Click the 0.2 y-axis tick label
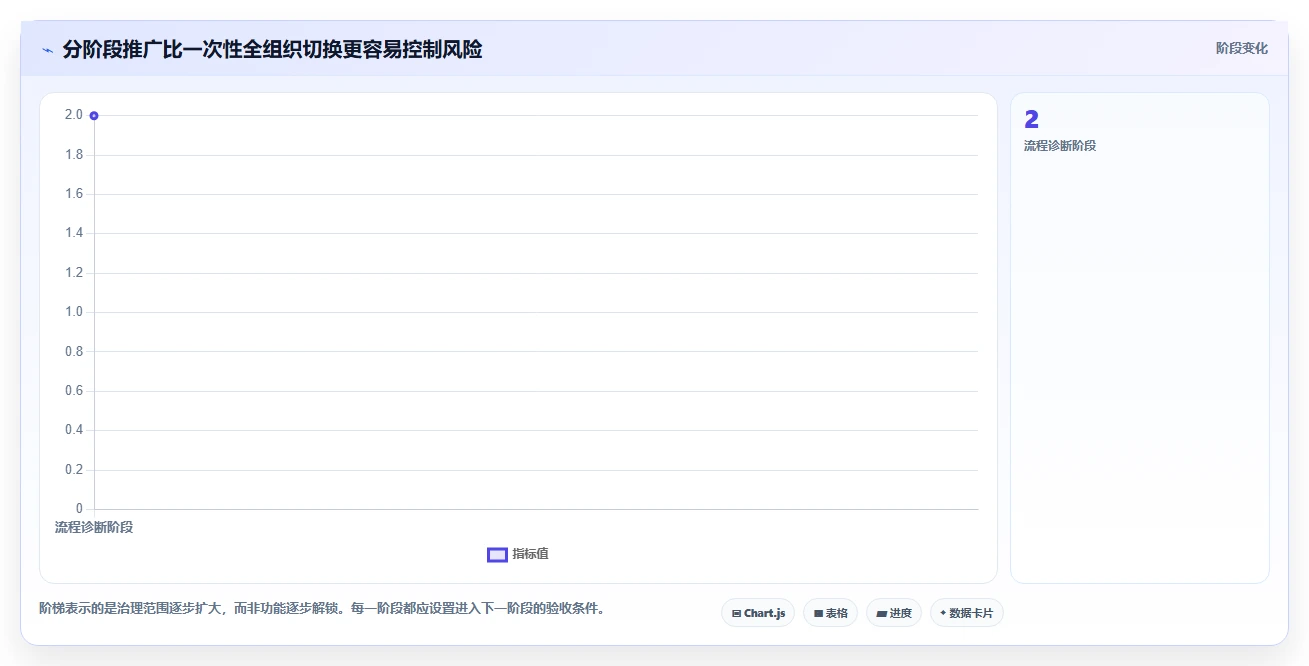Screen dimensions: 1309x666 [73, 470]
